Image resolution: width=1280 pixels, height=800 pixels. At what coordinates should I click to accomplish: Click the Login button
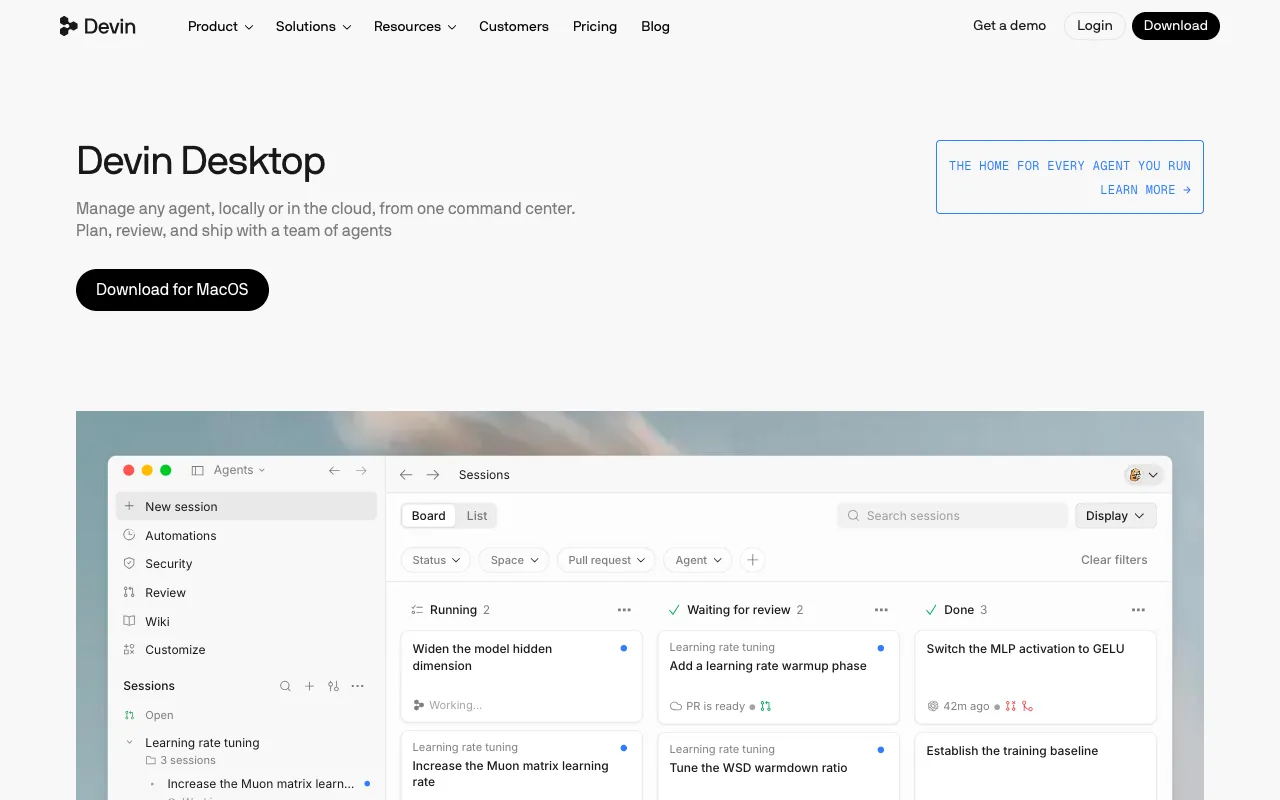click(x=1094, y=26)
